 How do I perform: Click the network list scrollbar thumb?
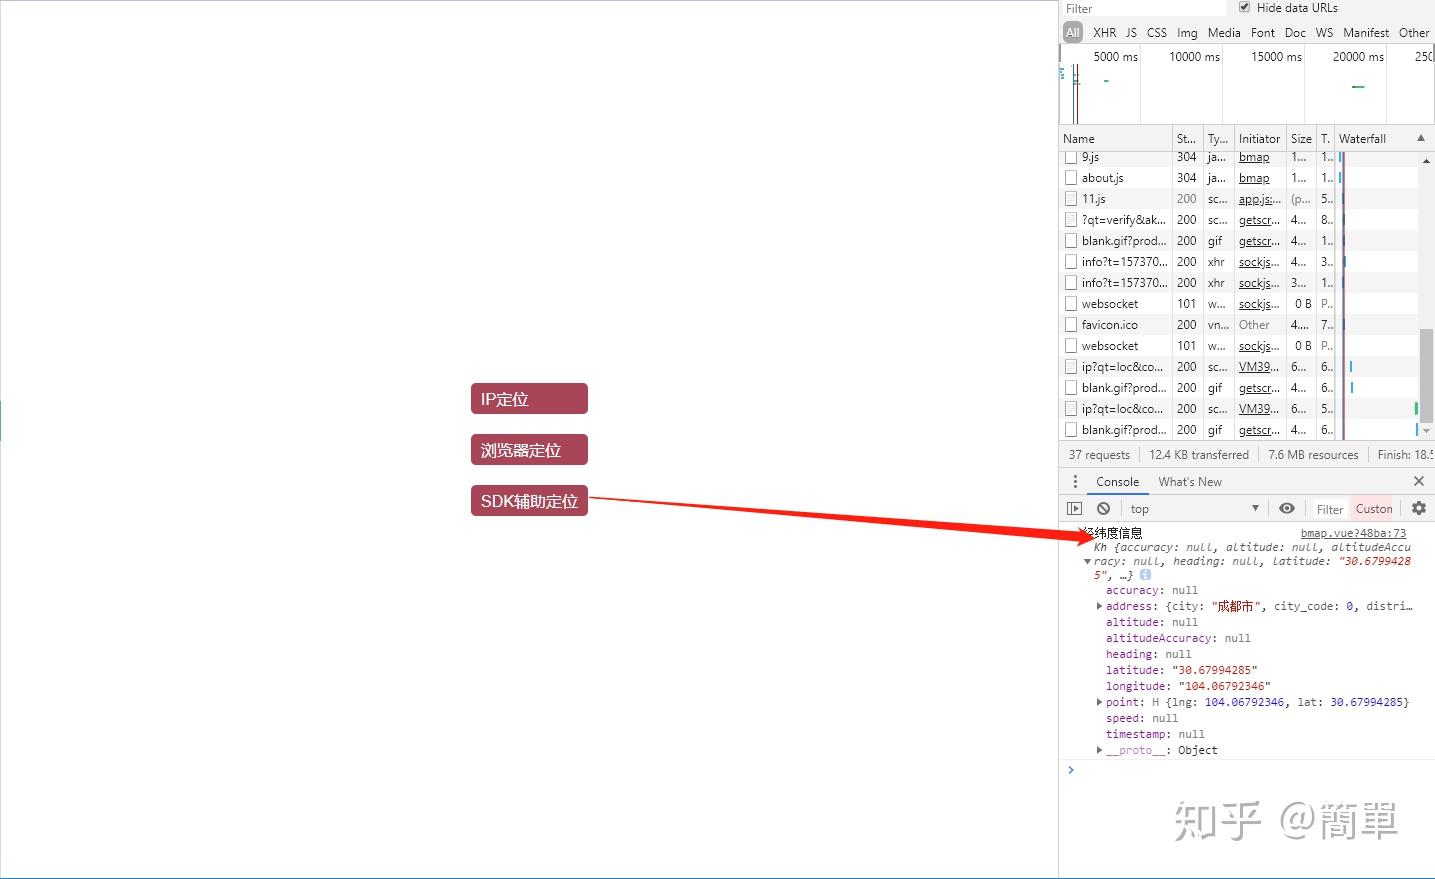(1426, 376)
